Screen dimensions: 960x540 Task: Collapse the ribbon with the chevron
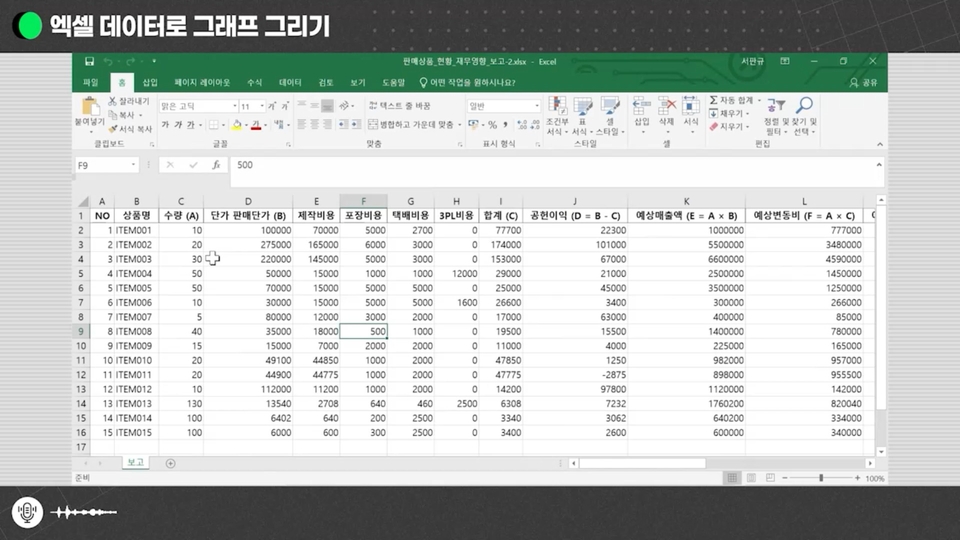point(880,144)
